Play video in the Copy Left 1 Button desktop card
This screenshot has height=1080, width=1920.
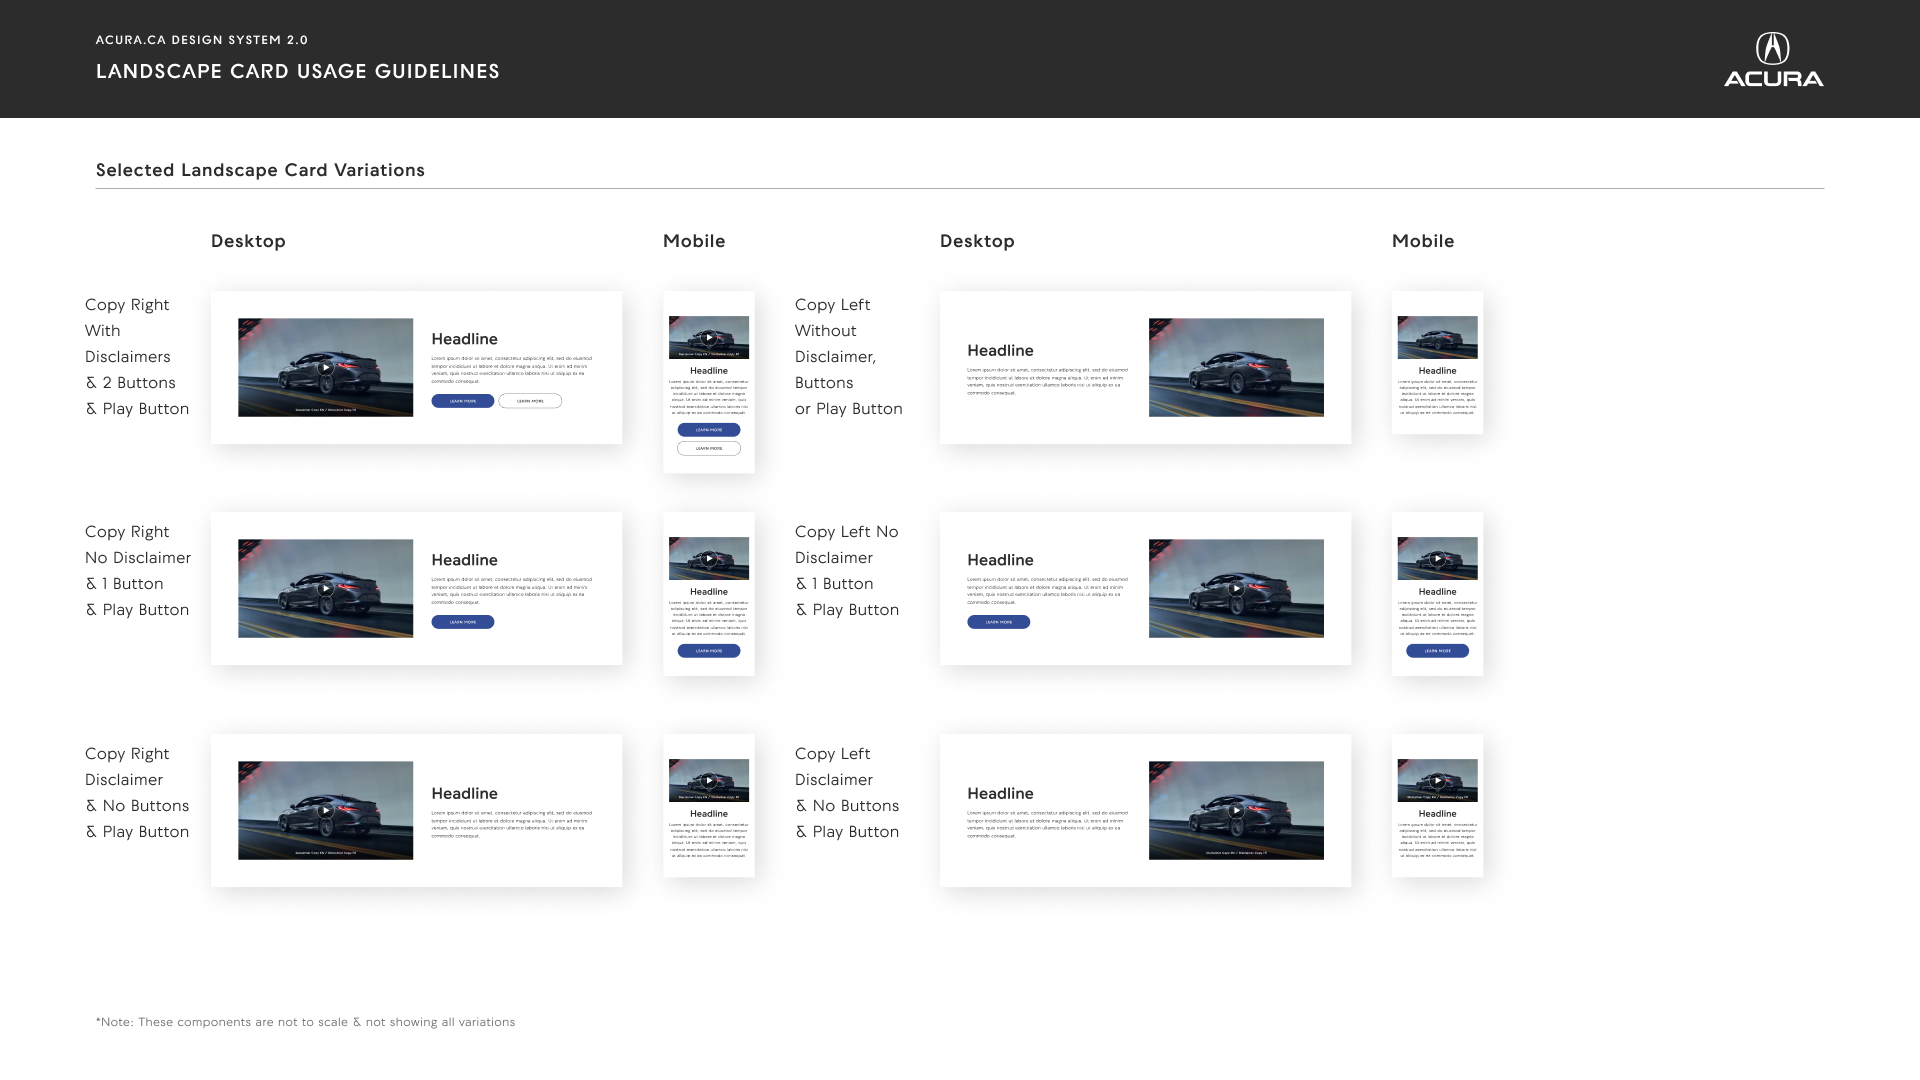(1236, 588)
